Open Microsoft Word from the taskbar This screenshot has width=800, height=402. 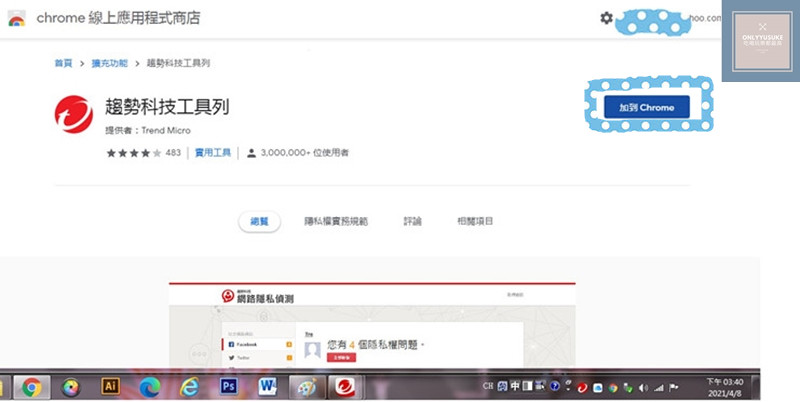pos(267,387)
